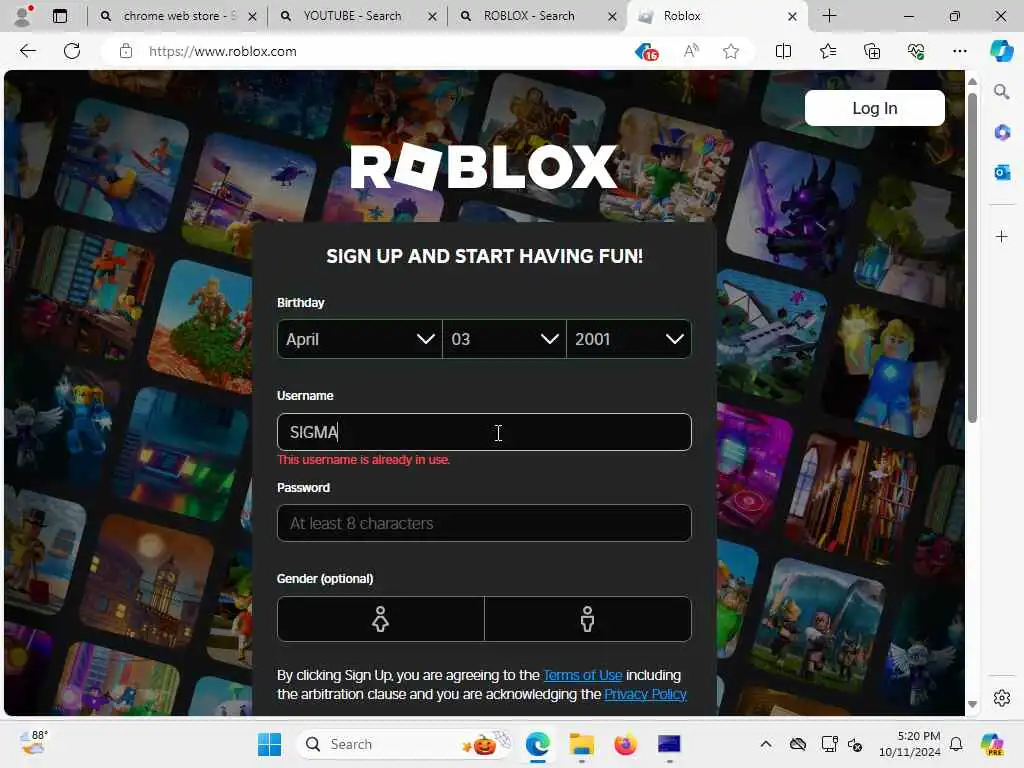Click the browser back arrow

pyautogui.click(x=27, y=51)
